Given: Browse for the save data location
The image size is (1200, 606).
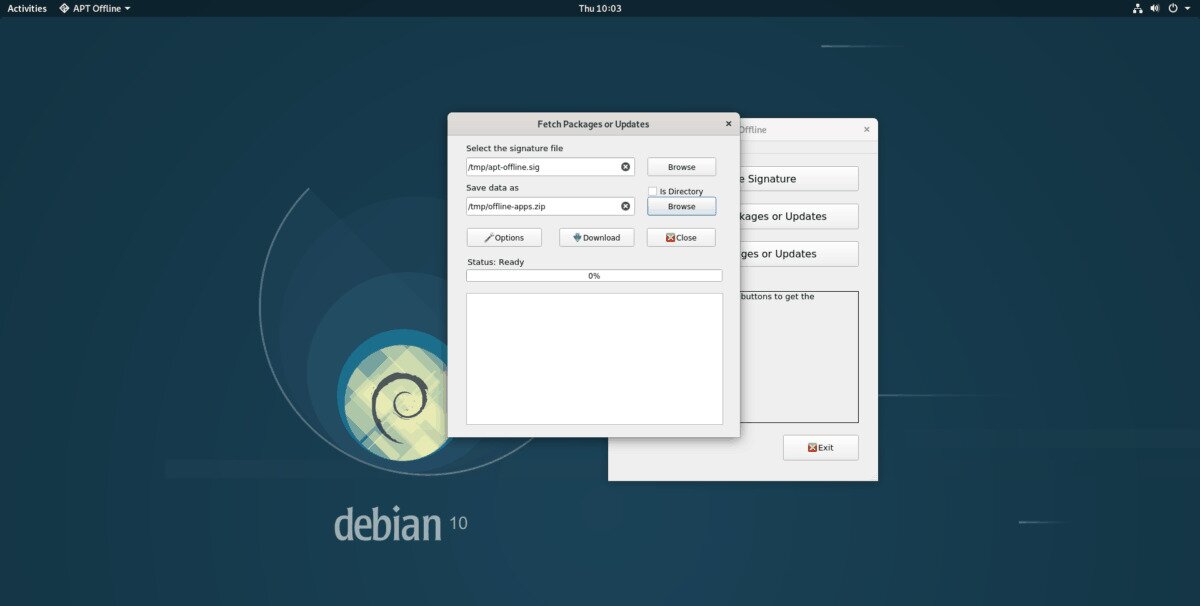Looking at the screenshot, I should point(681,206).
